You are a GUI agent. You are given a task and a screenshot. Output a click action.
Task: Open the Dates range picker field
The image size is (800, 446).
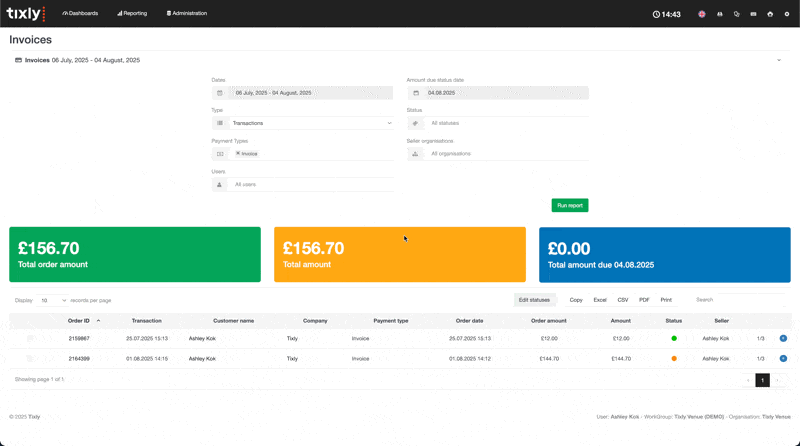[310, 93]
